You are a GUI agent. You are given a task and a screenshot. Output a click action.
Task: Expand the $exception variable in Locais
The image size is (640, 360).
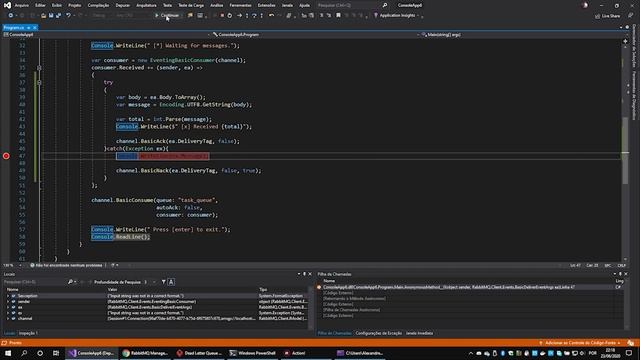point(8,296)
